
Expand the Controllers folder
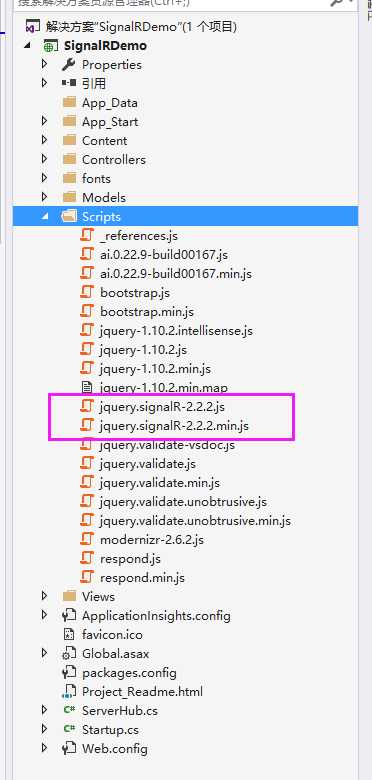coord(45,159)
